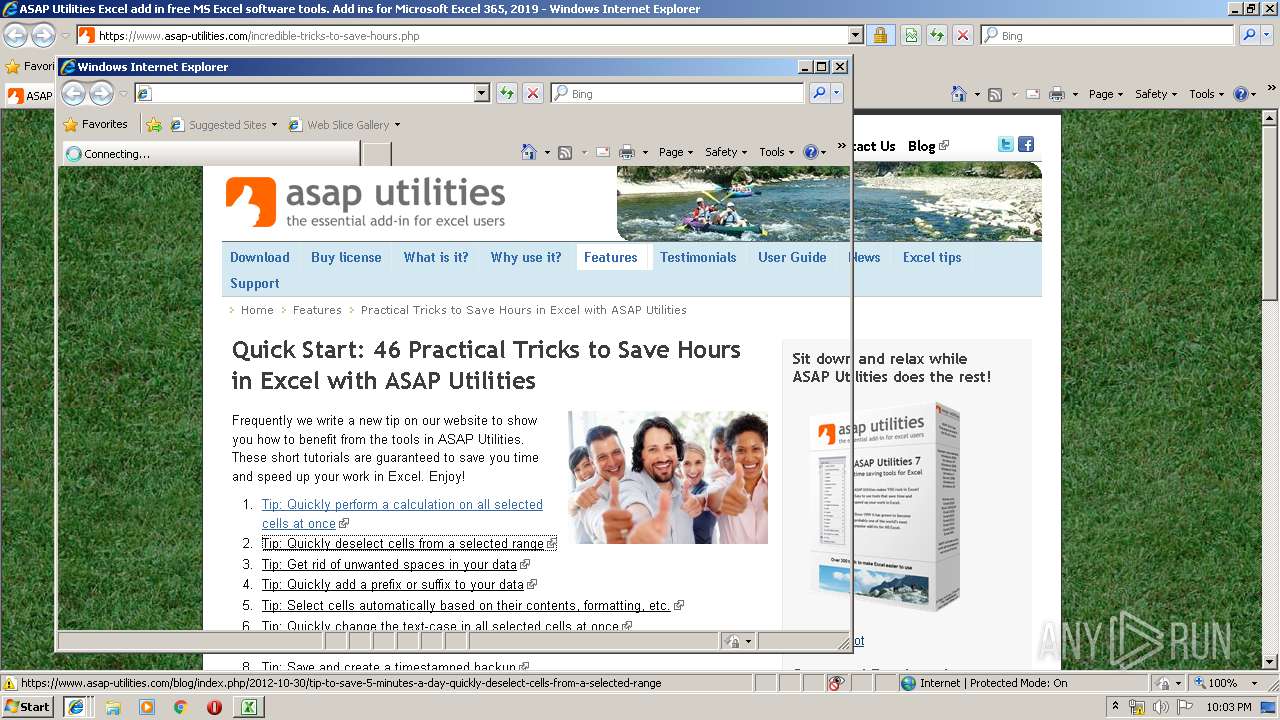This screenshot has width=1280, height=720.
Task: Open Support tab
Action: point(255,283)
